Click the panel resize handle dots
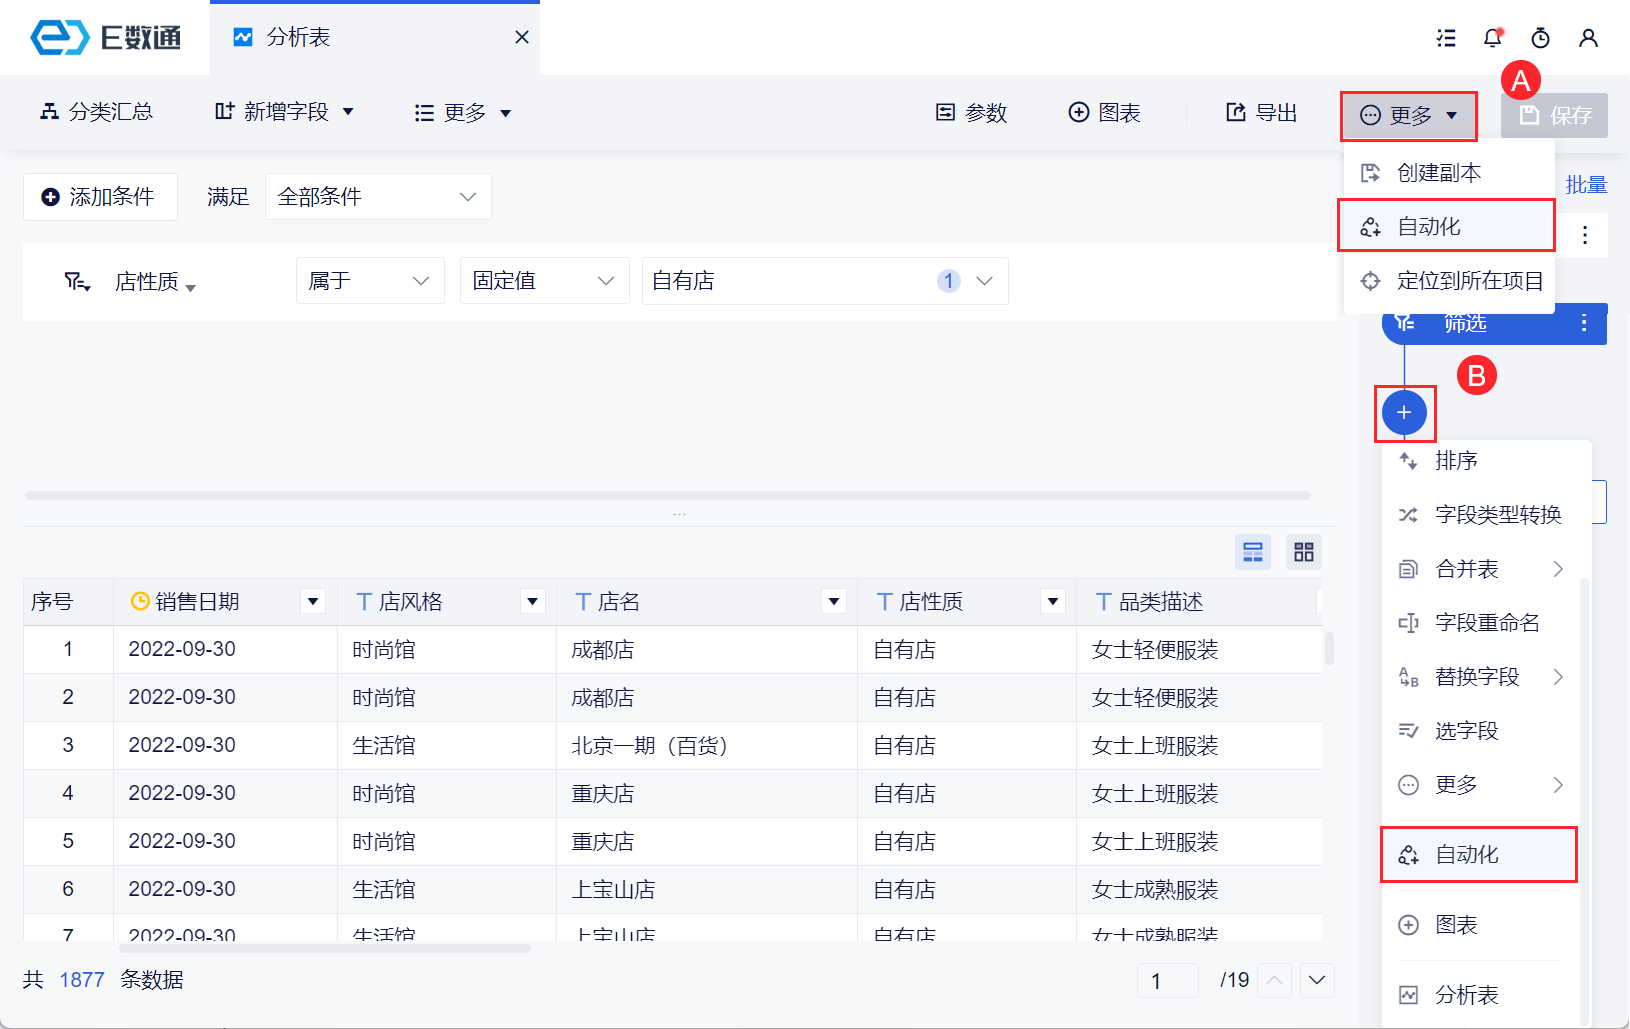Image resolution: width=1630 pixels, height=1029 pixels. coord(680,514)
